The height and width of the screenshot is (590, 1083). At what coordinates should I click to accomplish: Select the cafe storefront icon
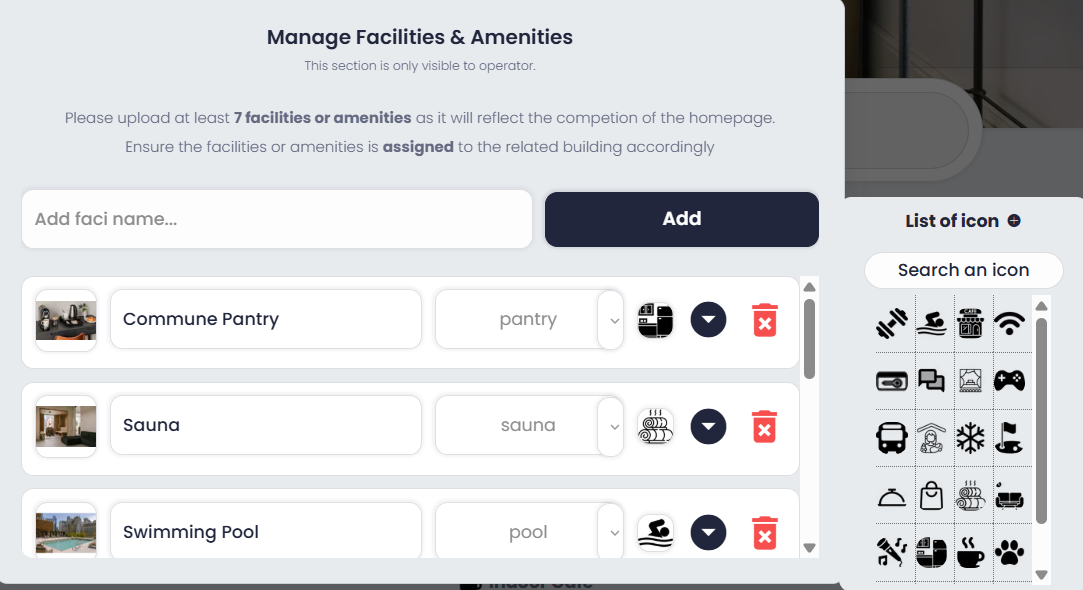tap(970, 322)
